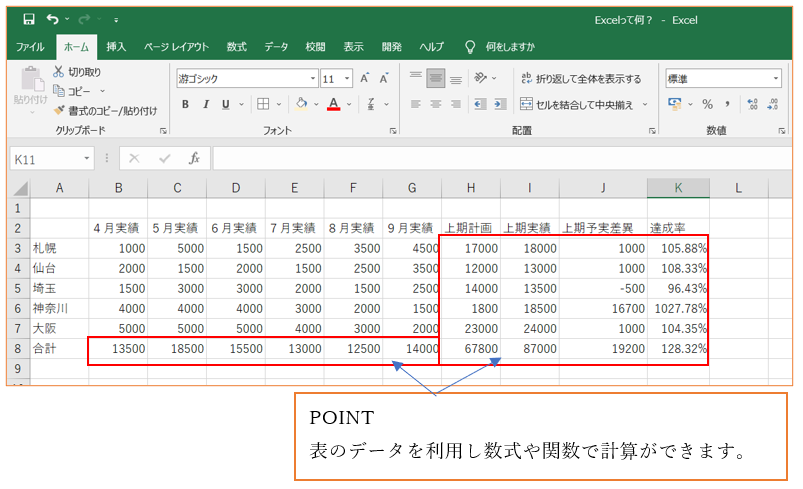This screenshot has height=489, width=803.
Task: Click the Name Box showing K11
Action: (x=45, y=158)
